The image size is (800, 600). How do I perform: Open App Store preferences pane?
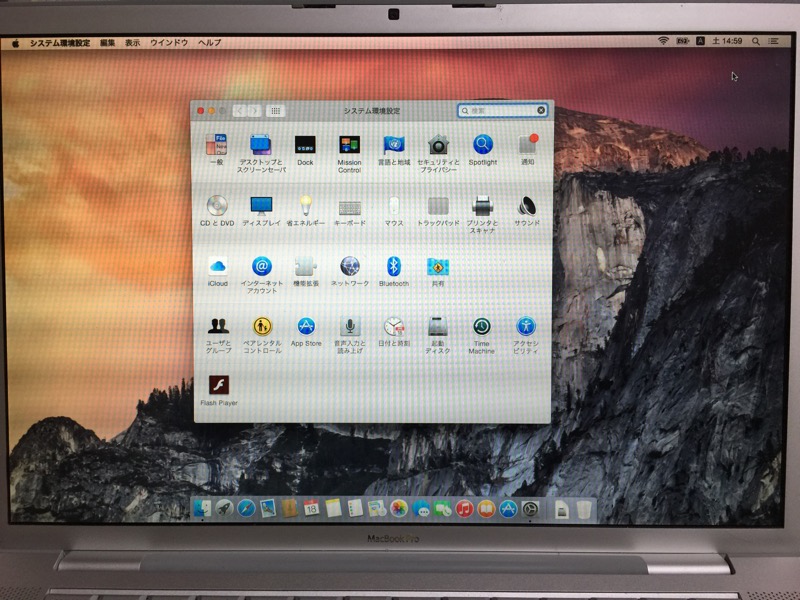pos(306,332)
